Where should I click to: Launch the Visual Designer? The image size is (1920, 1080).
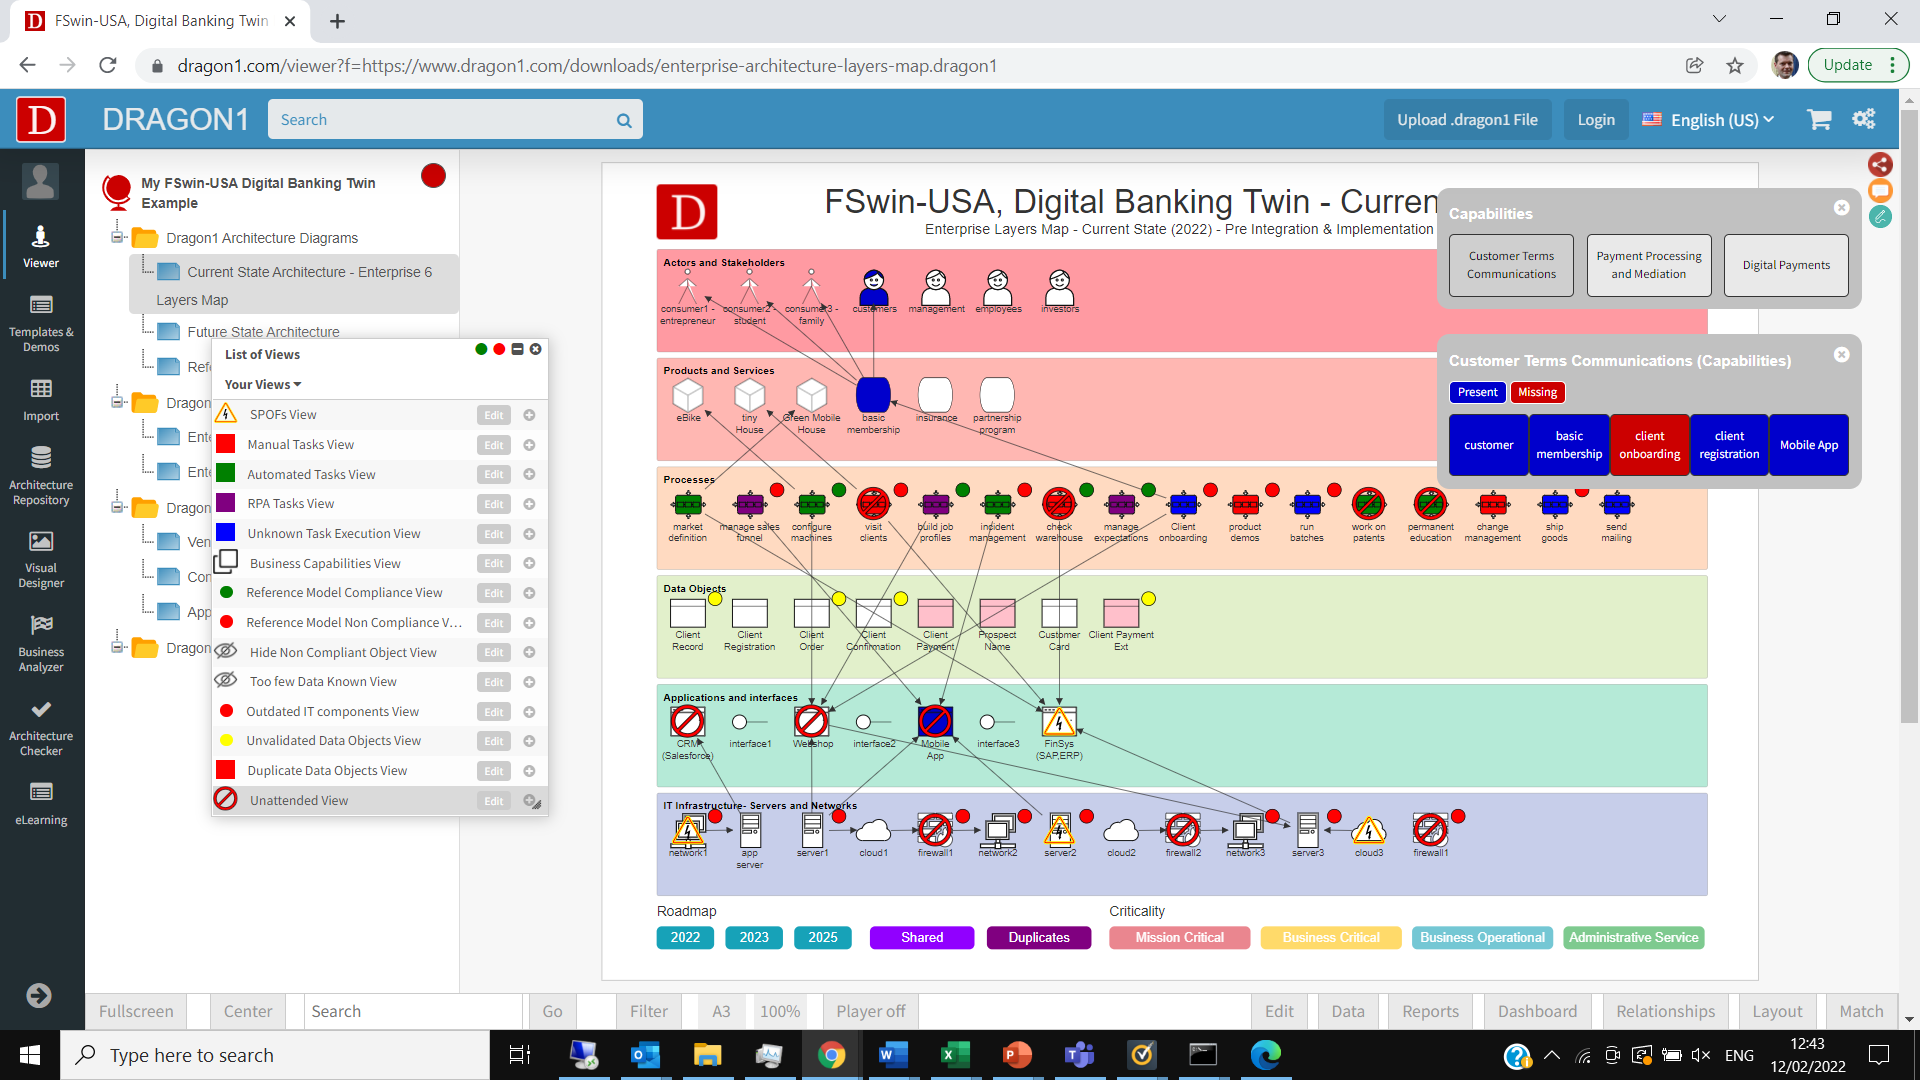41,560
